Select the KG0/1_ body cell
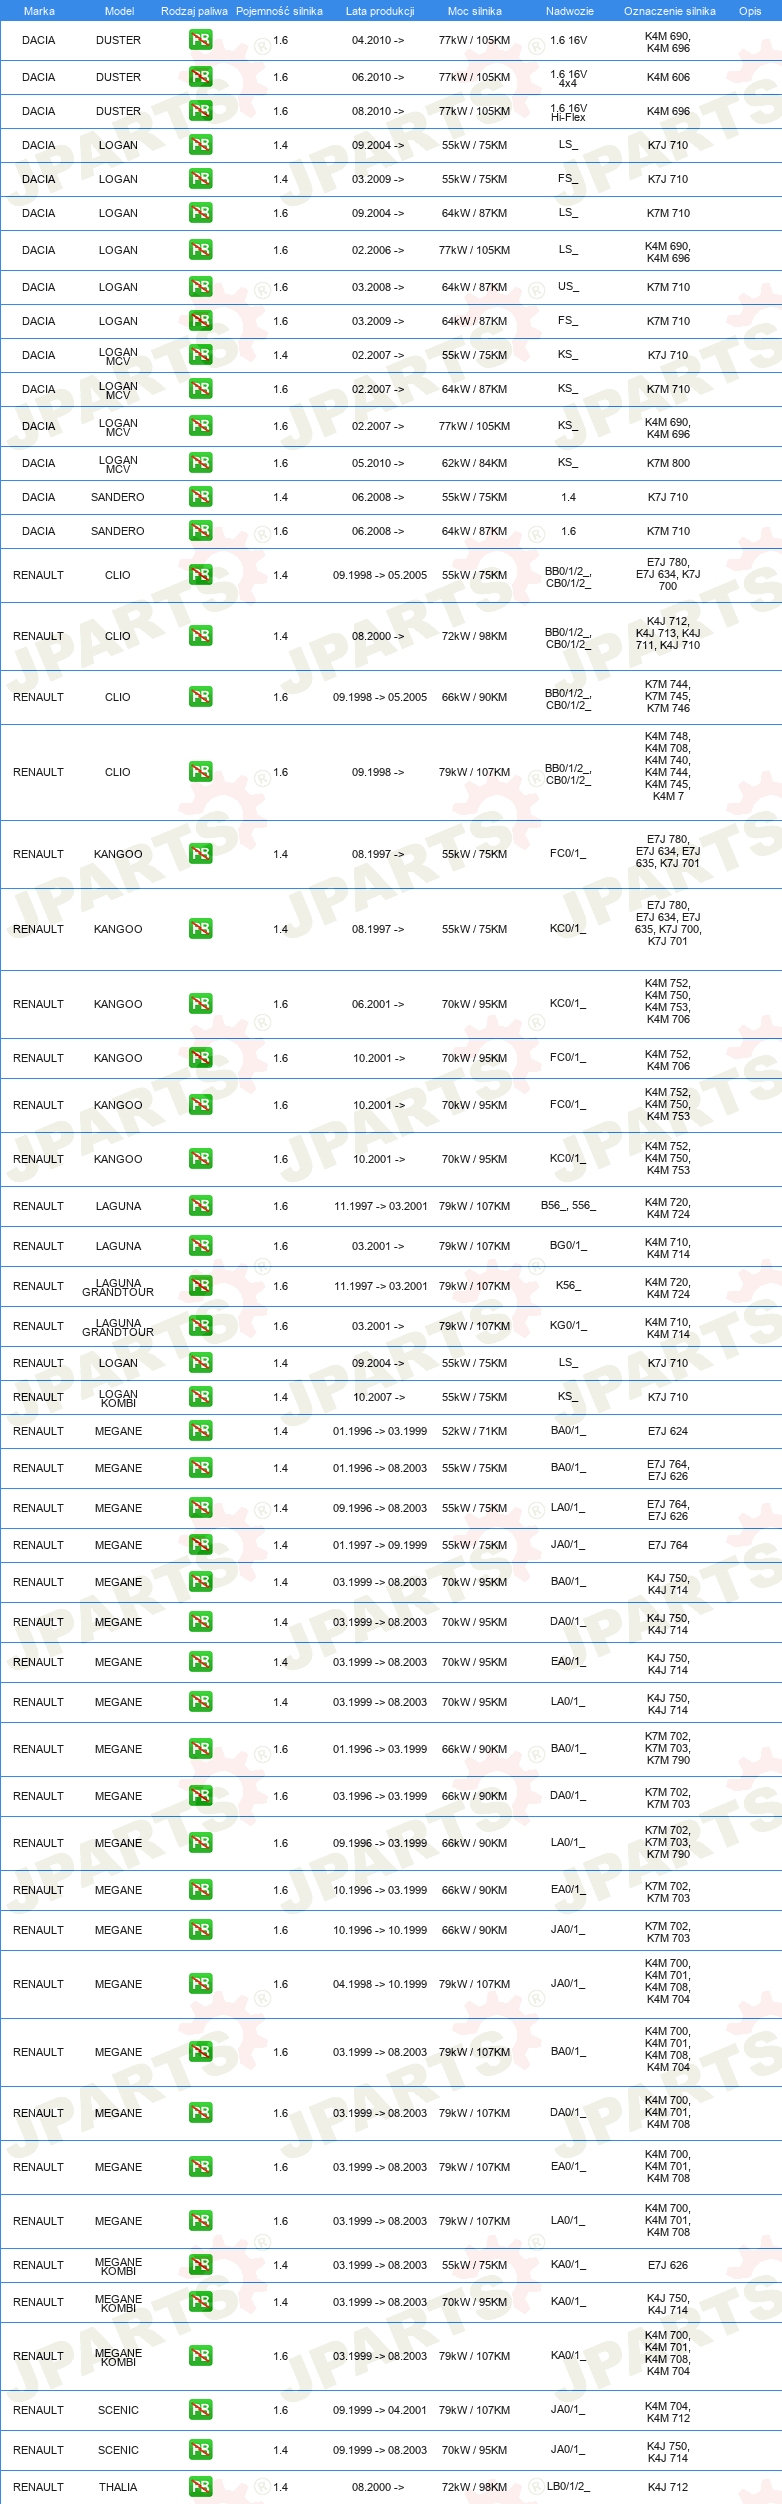782x2504 pixels. (568, 1326)
